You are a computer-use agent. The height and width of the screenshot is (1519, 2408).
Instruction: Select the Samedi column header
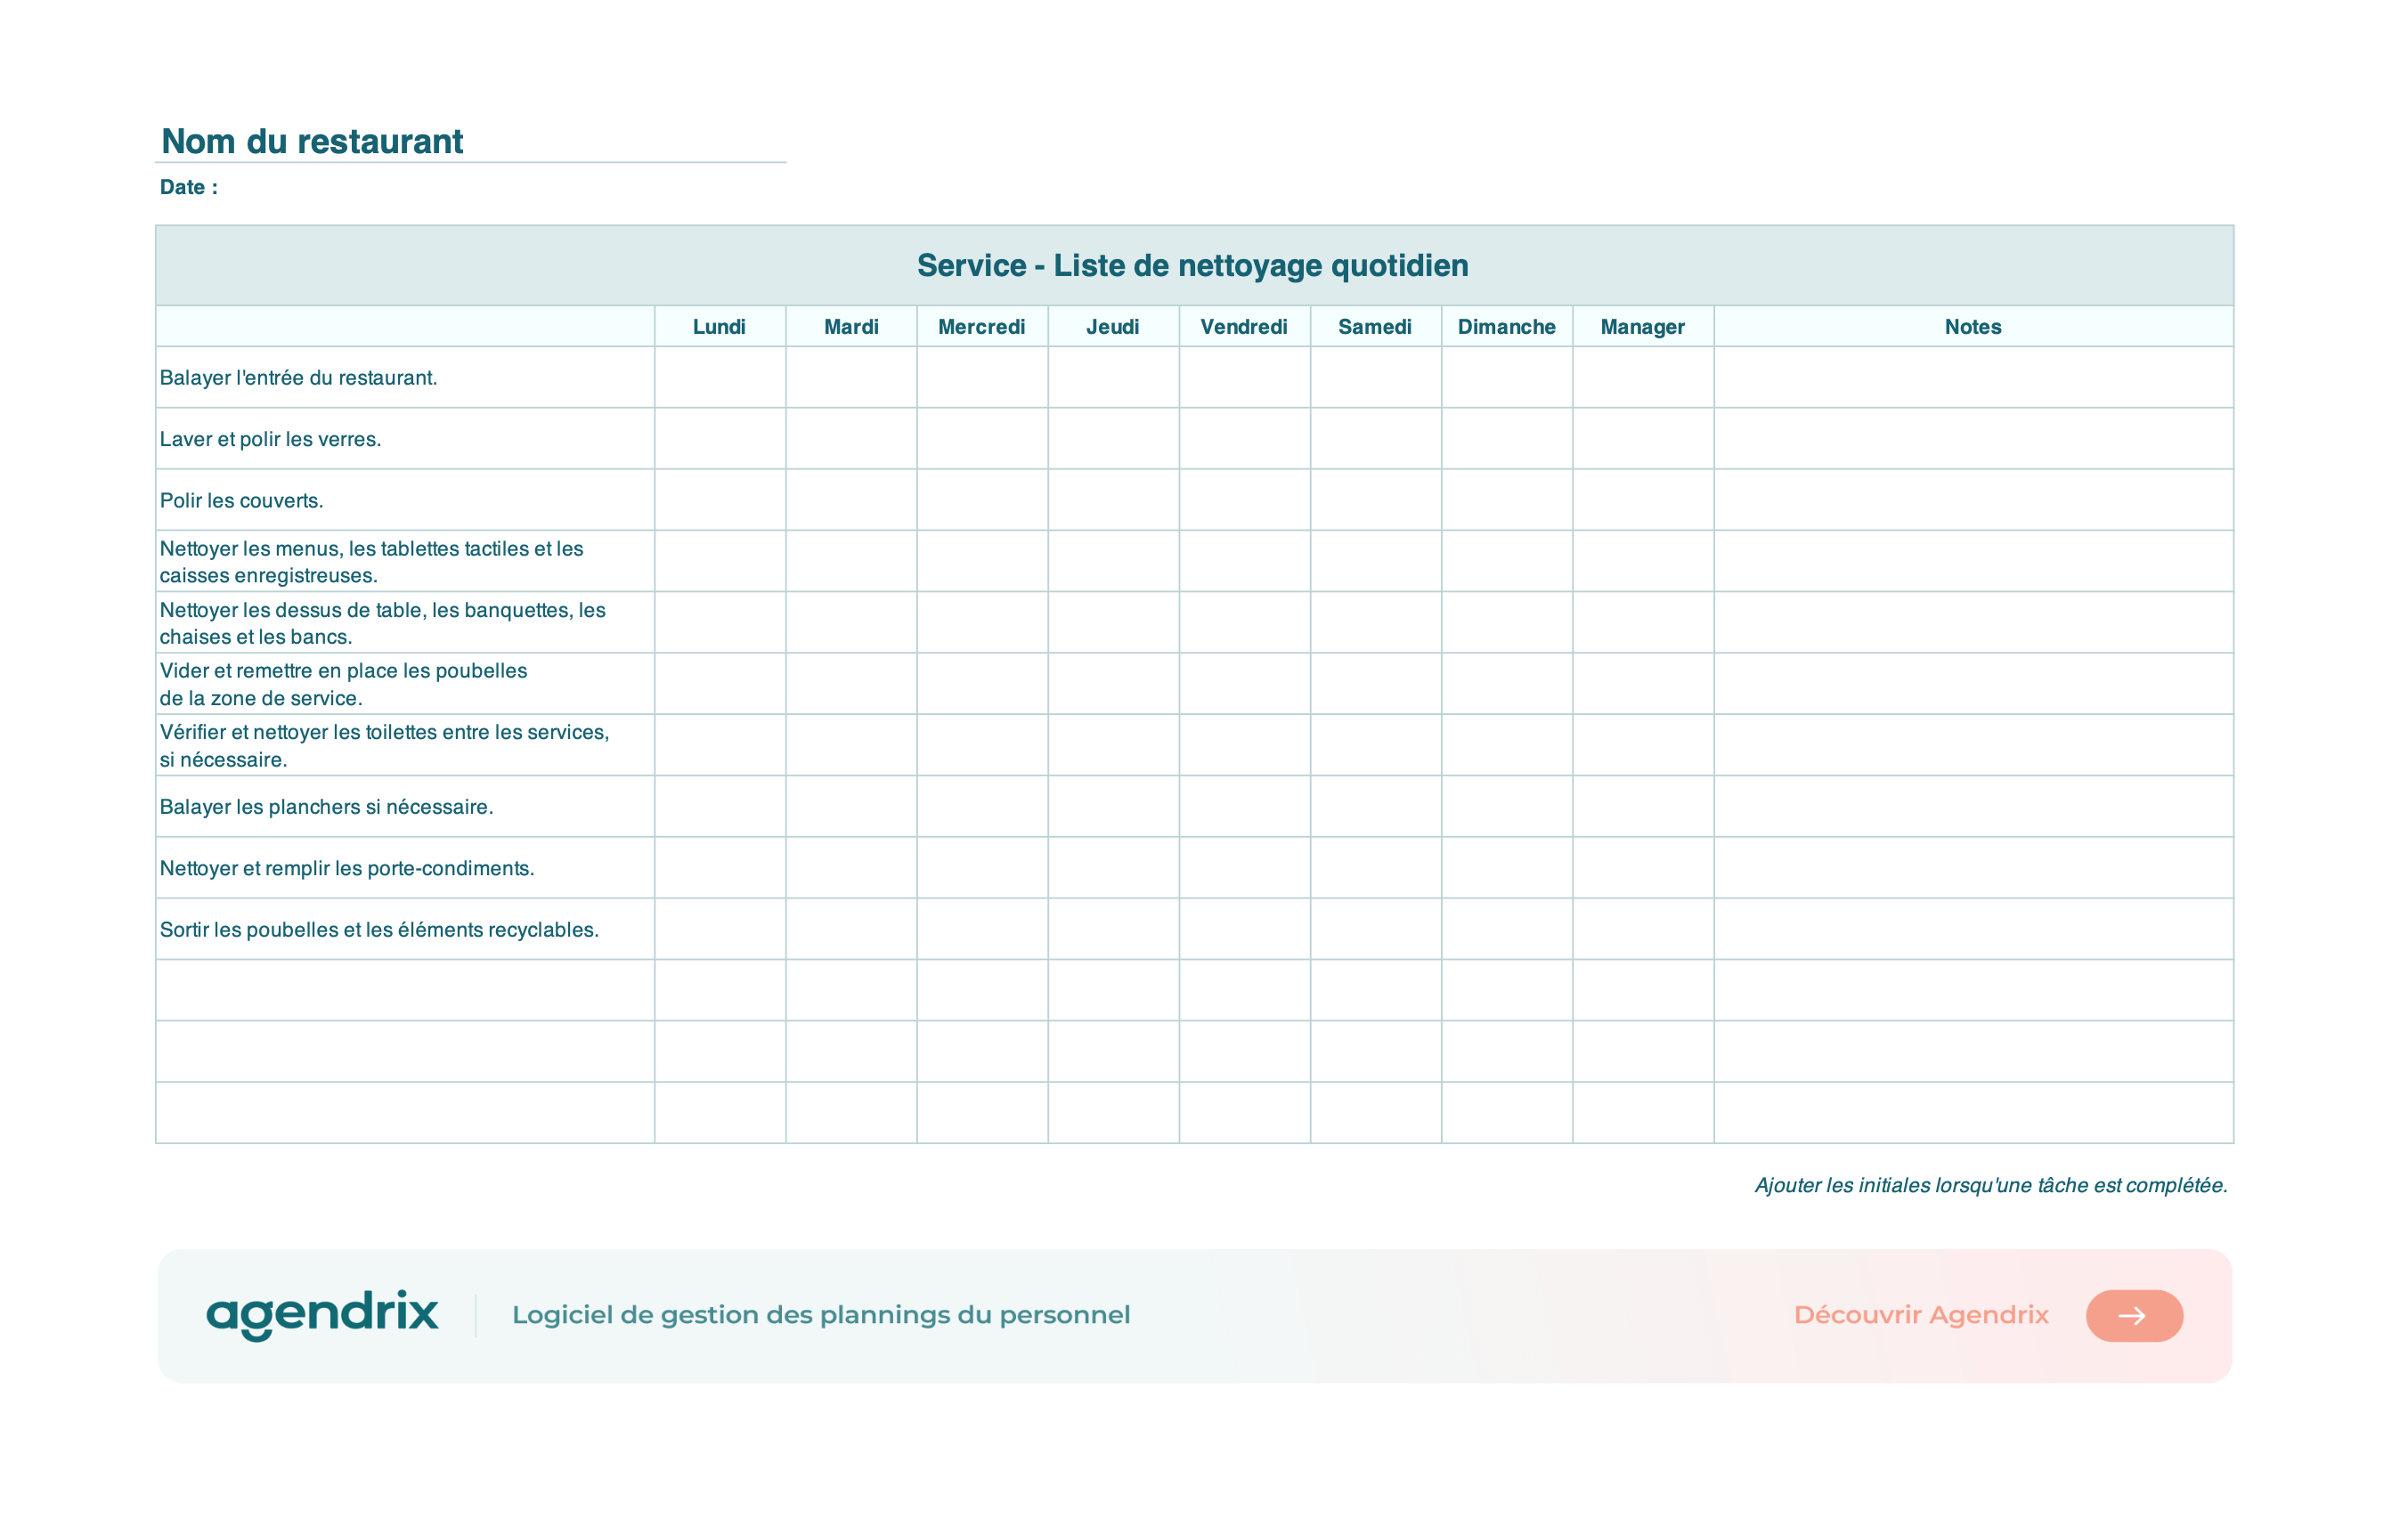pyautogui.click(x=1375, y=326)
